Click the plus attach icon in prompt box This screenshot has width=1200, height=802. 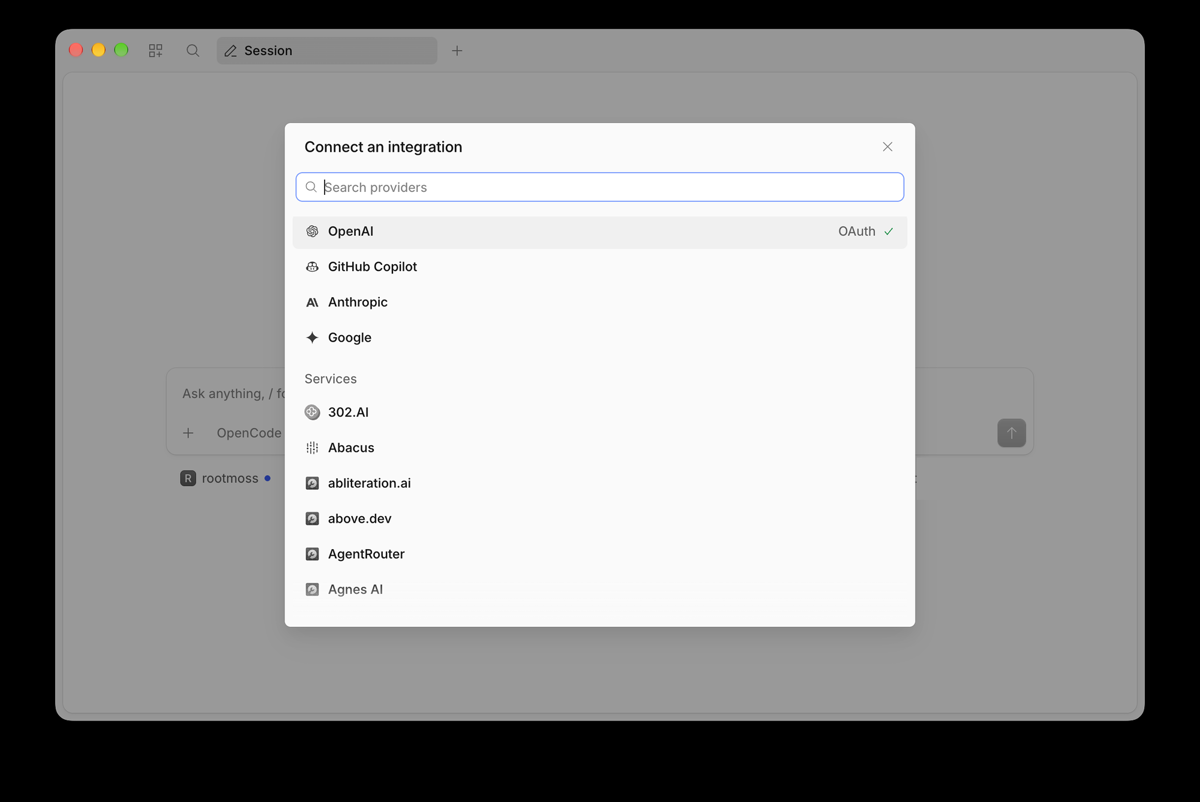[188, 433]
